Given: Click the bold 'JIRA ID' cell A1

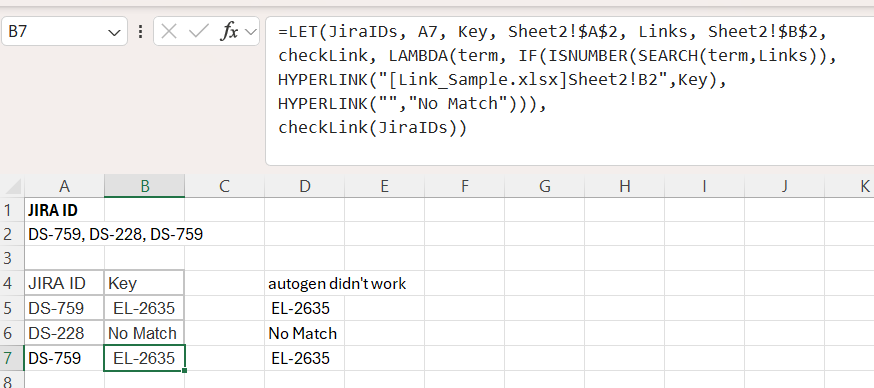Looking at the screenshot, I should pos(64,210).
